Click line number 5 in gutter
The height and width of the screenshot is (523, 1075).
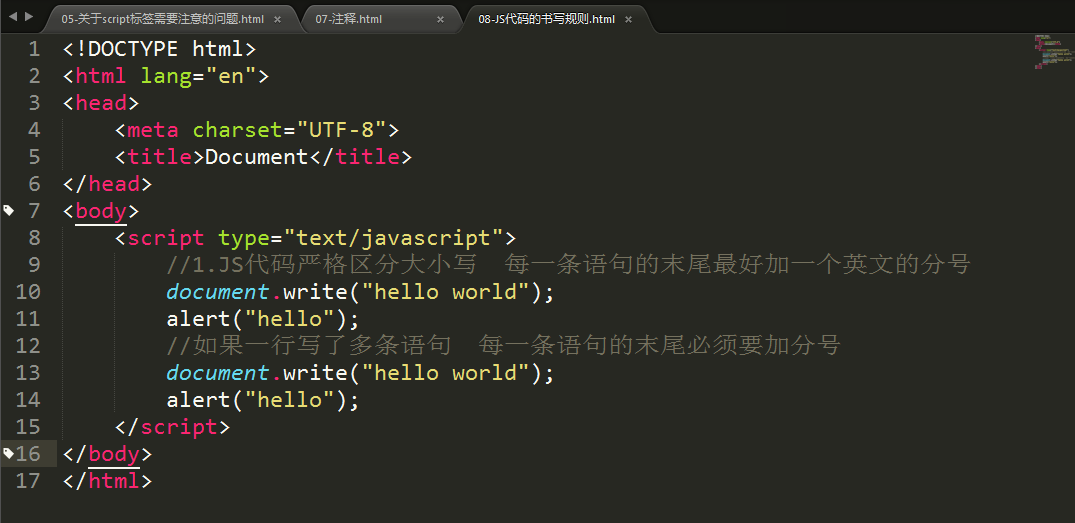(34, 157)
